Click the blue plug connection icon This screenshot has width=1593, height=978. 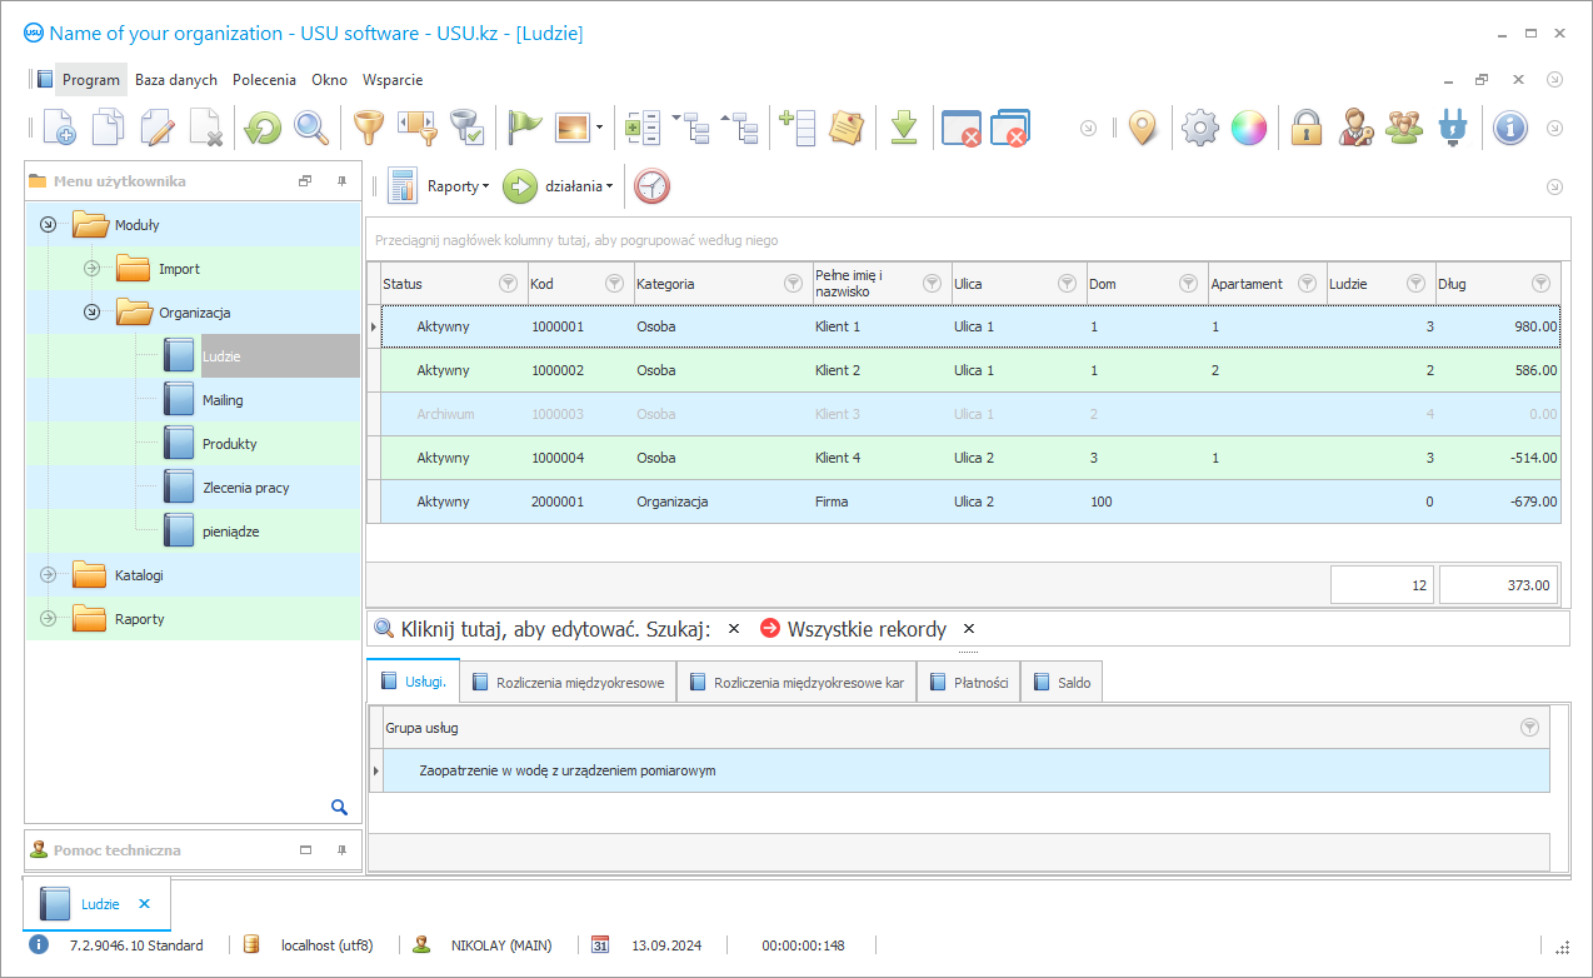pos(1453,128)
